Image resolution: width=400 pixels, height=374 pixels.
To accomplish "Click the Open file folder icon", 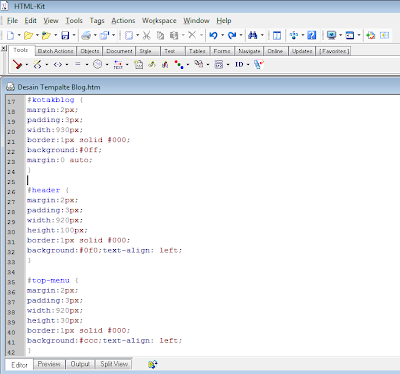I will tap(29, 35).
